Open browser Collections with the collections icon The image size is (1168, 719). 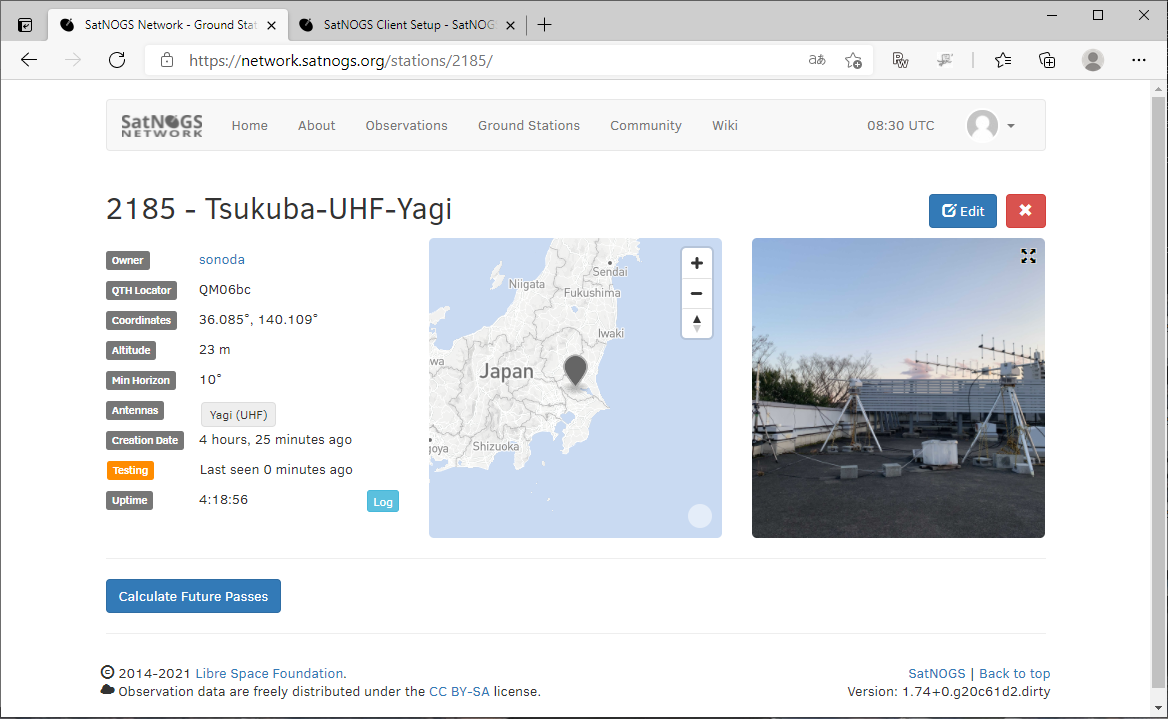1046,60
